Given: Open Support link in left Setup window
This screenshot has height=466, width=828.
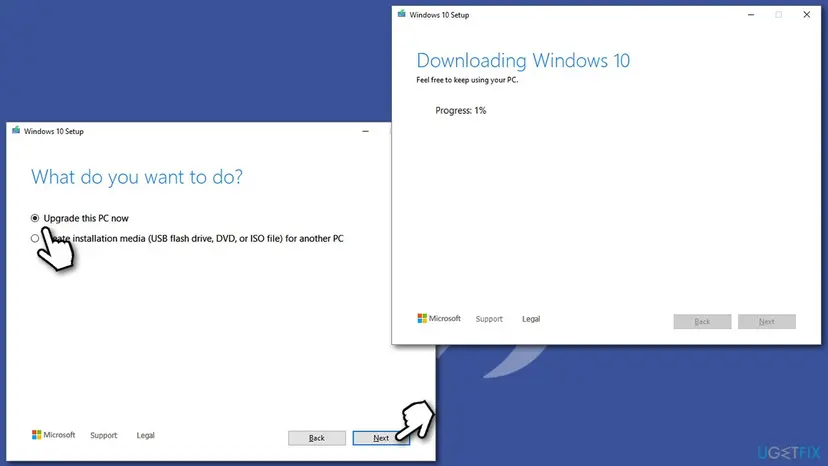Looking at the screenshot, I should point(104,435).
